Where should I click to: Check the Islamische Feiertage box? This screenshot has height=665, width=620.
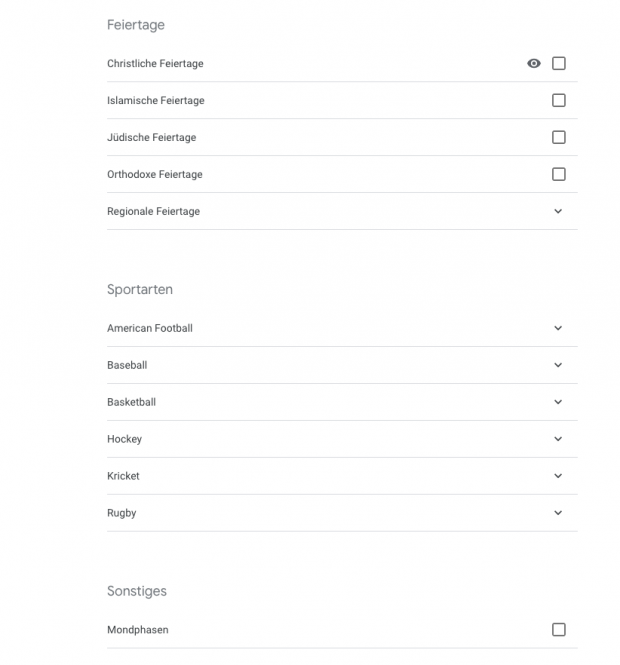(559, 101)
